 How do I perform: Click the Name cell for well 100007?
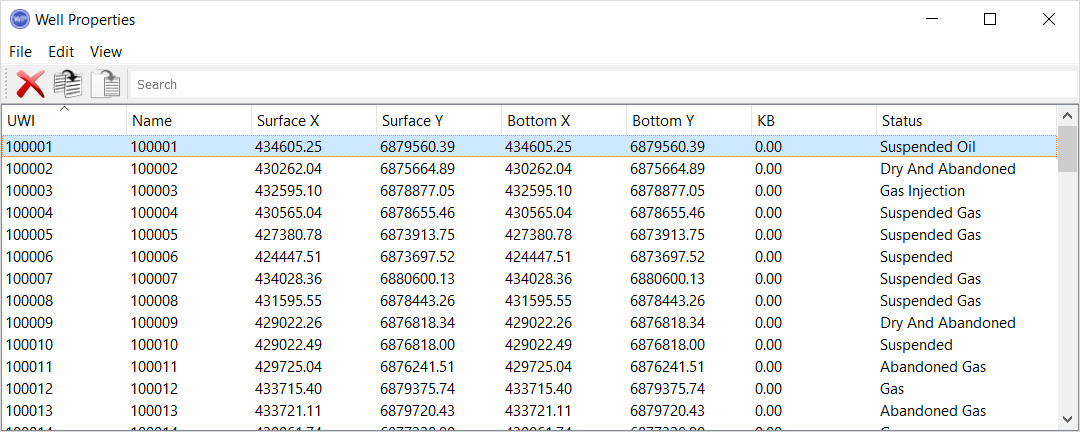154,279
